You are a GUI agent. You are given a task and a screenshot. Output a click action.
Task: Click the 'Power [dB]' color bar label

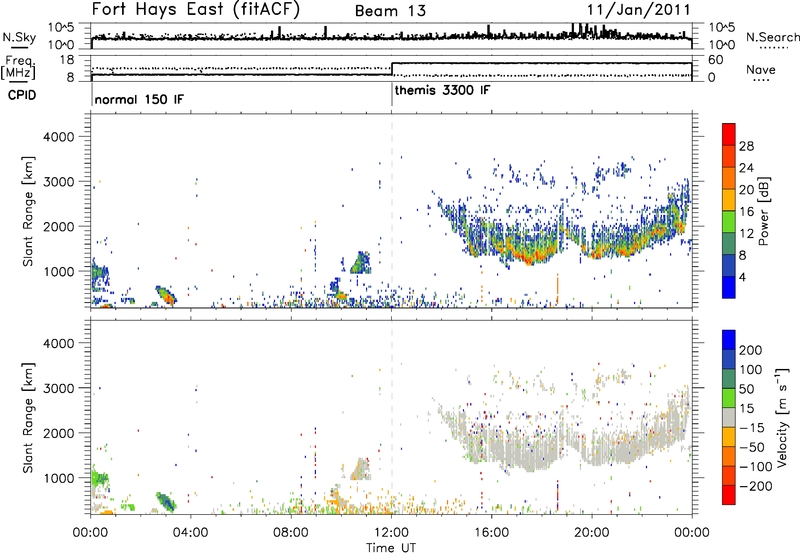point(764,211)
